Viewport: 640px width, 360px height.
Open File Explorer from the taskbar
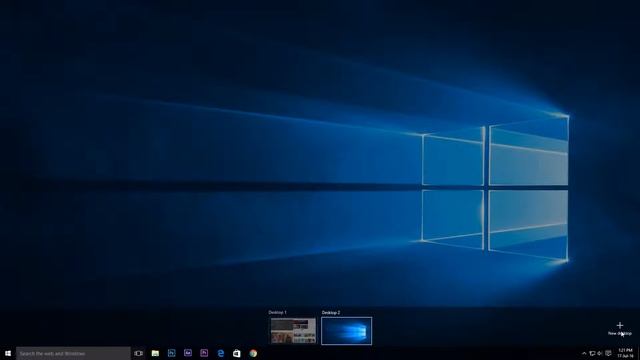(x=155, y=353)
